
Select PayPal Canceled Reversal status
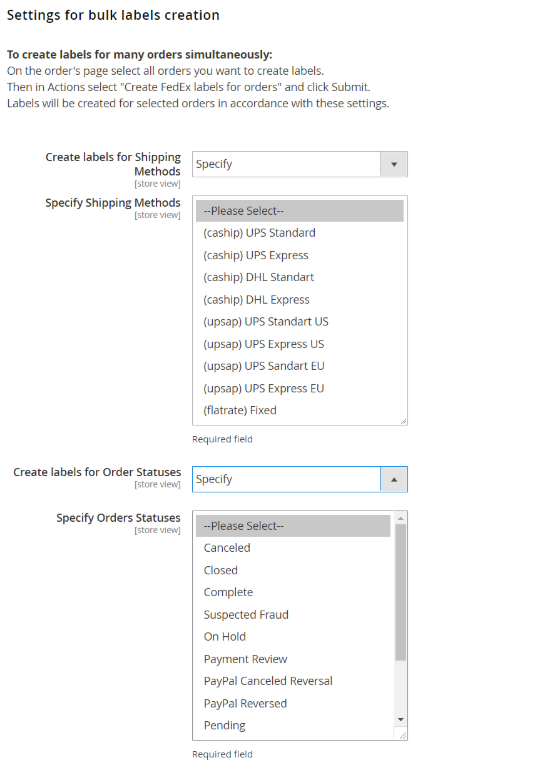[x=293, y=681]
